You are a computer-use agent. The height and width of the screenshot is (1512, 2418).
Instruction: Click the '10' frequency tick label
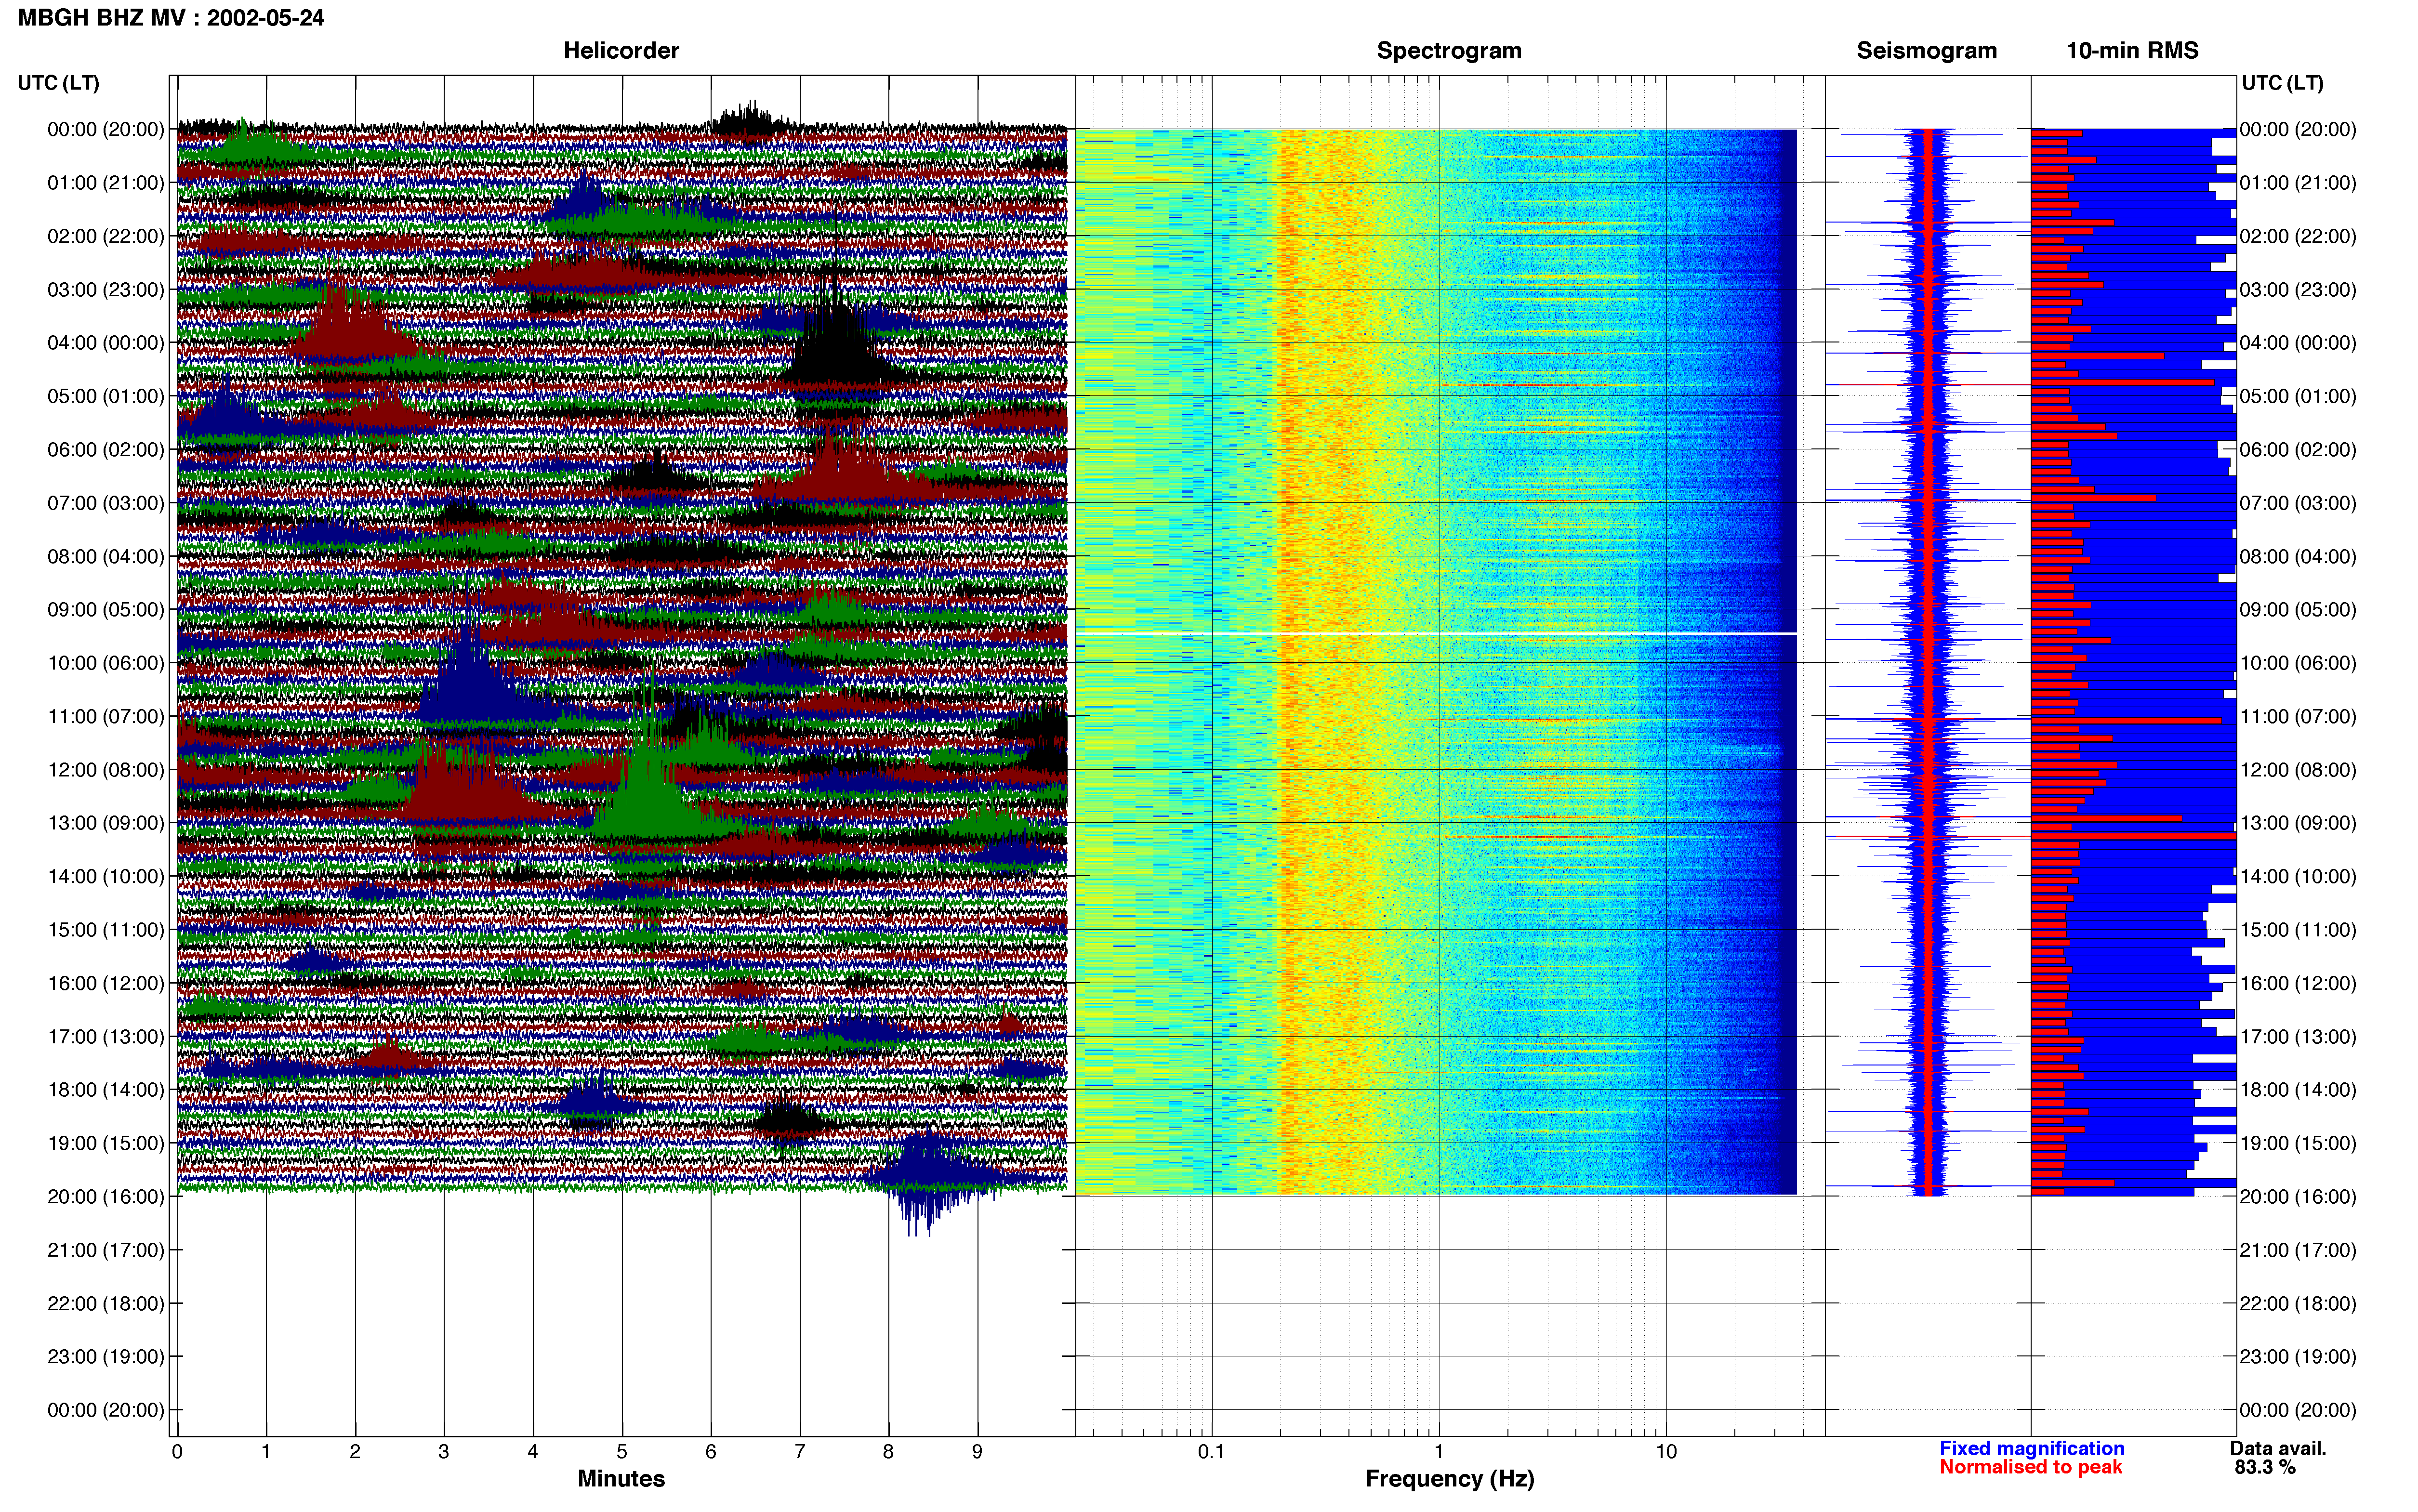(x=1666, y=1452)
